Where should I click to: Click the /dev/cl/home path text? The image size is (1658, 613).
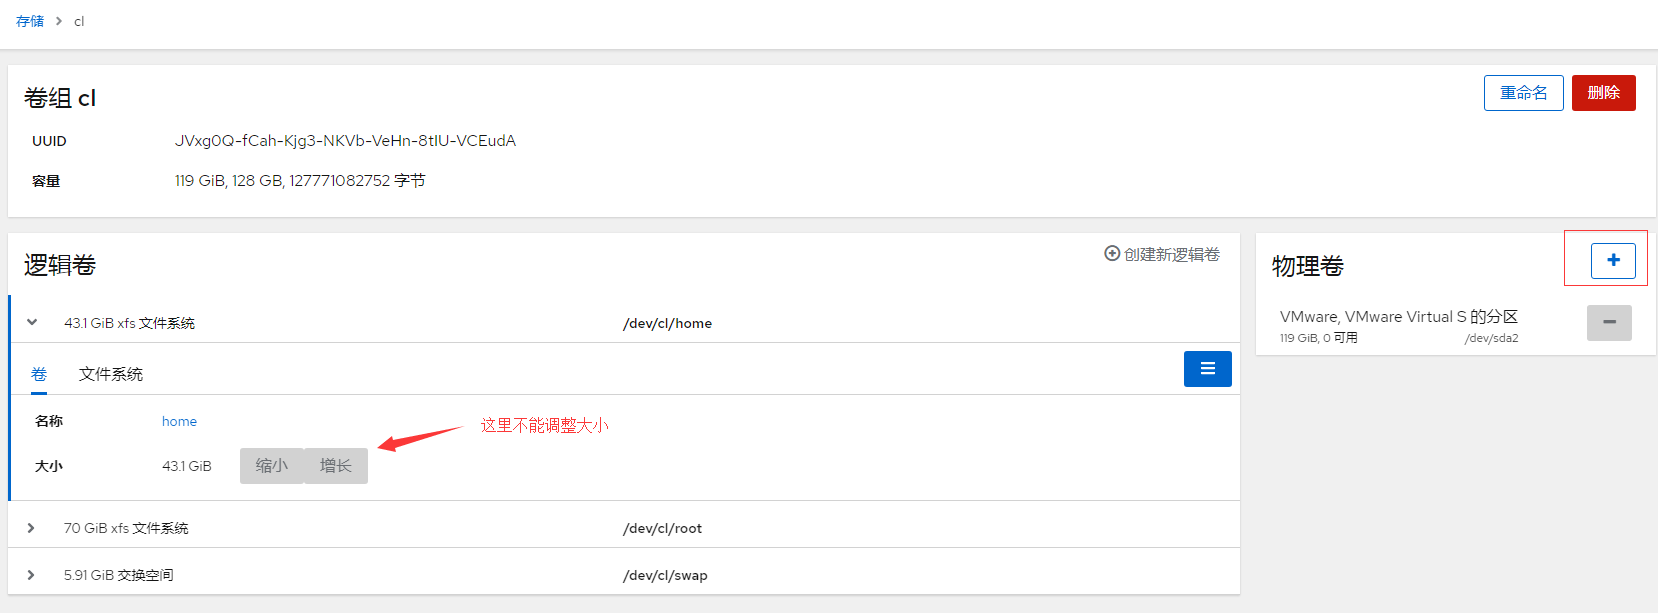[x=667, y=323]
